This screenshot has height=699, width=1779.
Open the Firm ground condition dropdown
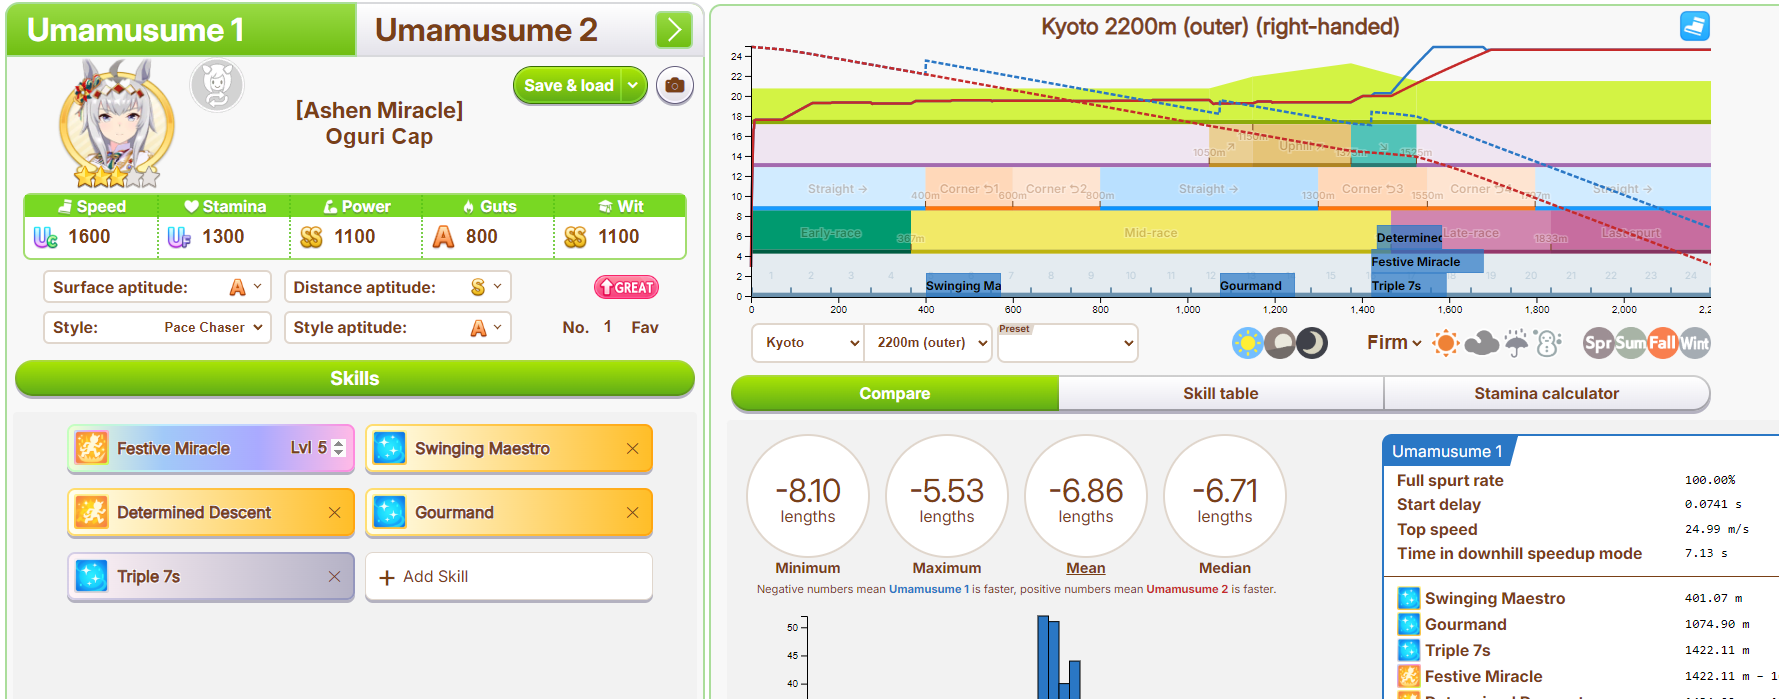1394,343
